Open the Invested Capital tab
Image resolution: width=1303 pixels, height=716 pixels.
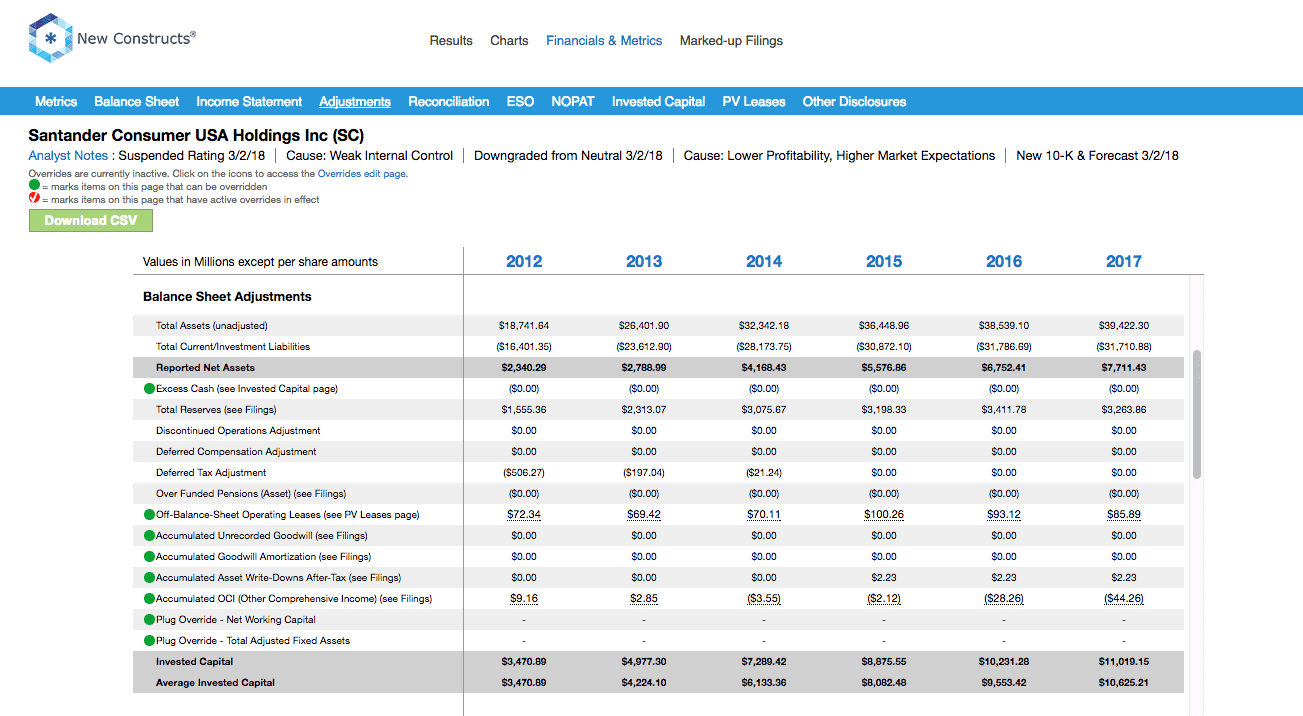(x=659, y=101)
